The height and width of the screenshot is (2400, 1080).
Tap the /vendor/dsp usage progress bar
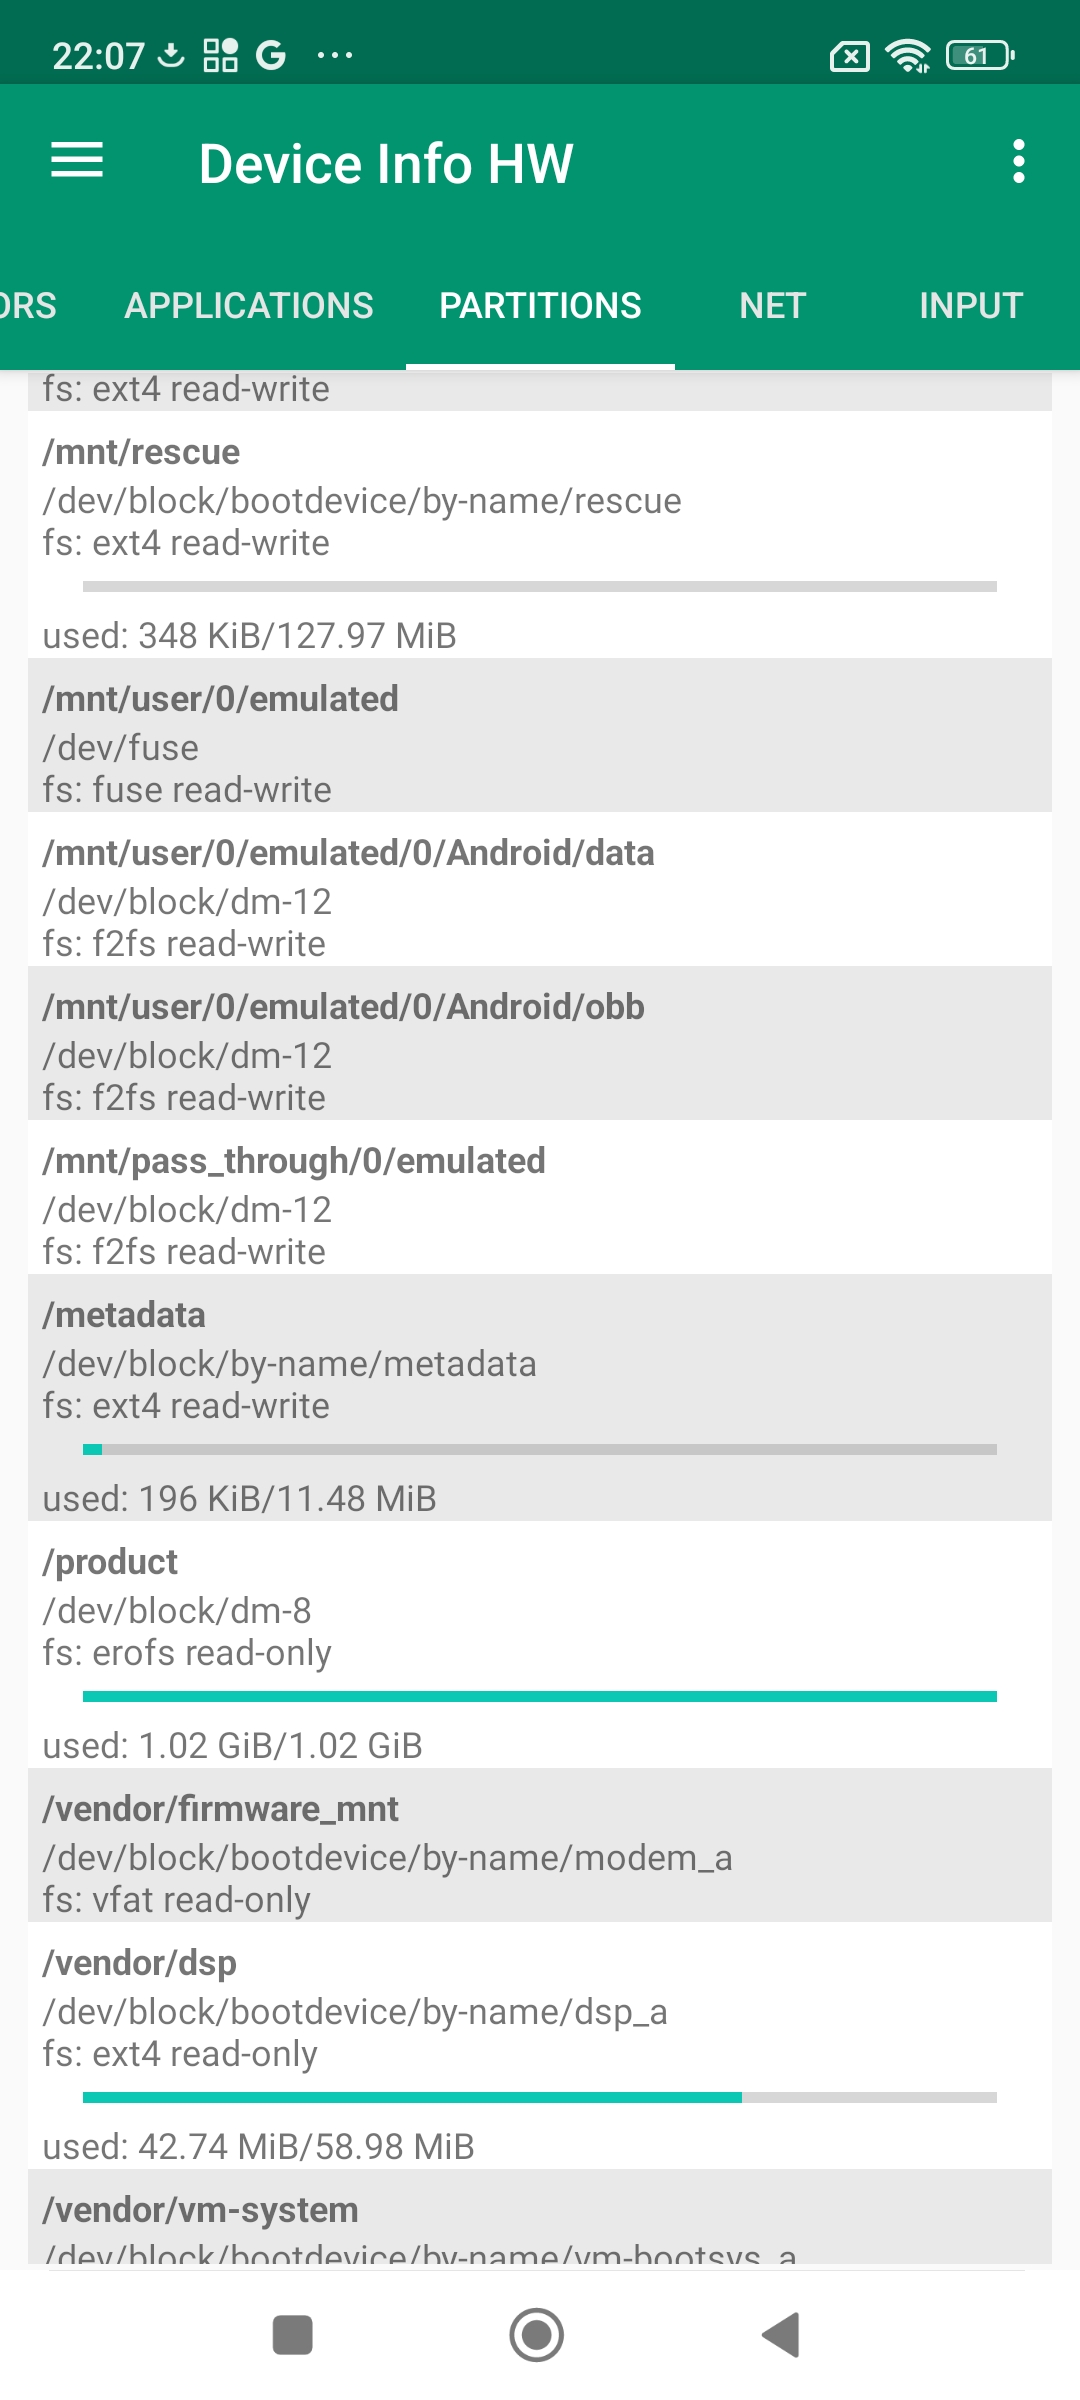pos(540,2097)
